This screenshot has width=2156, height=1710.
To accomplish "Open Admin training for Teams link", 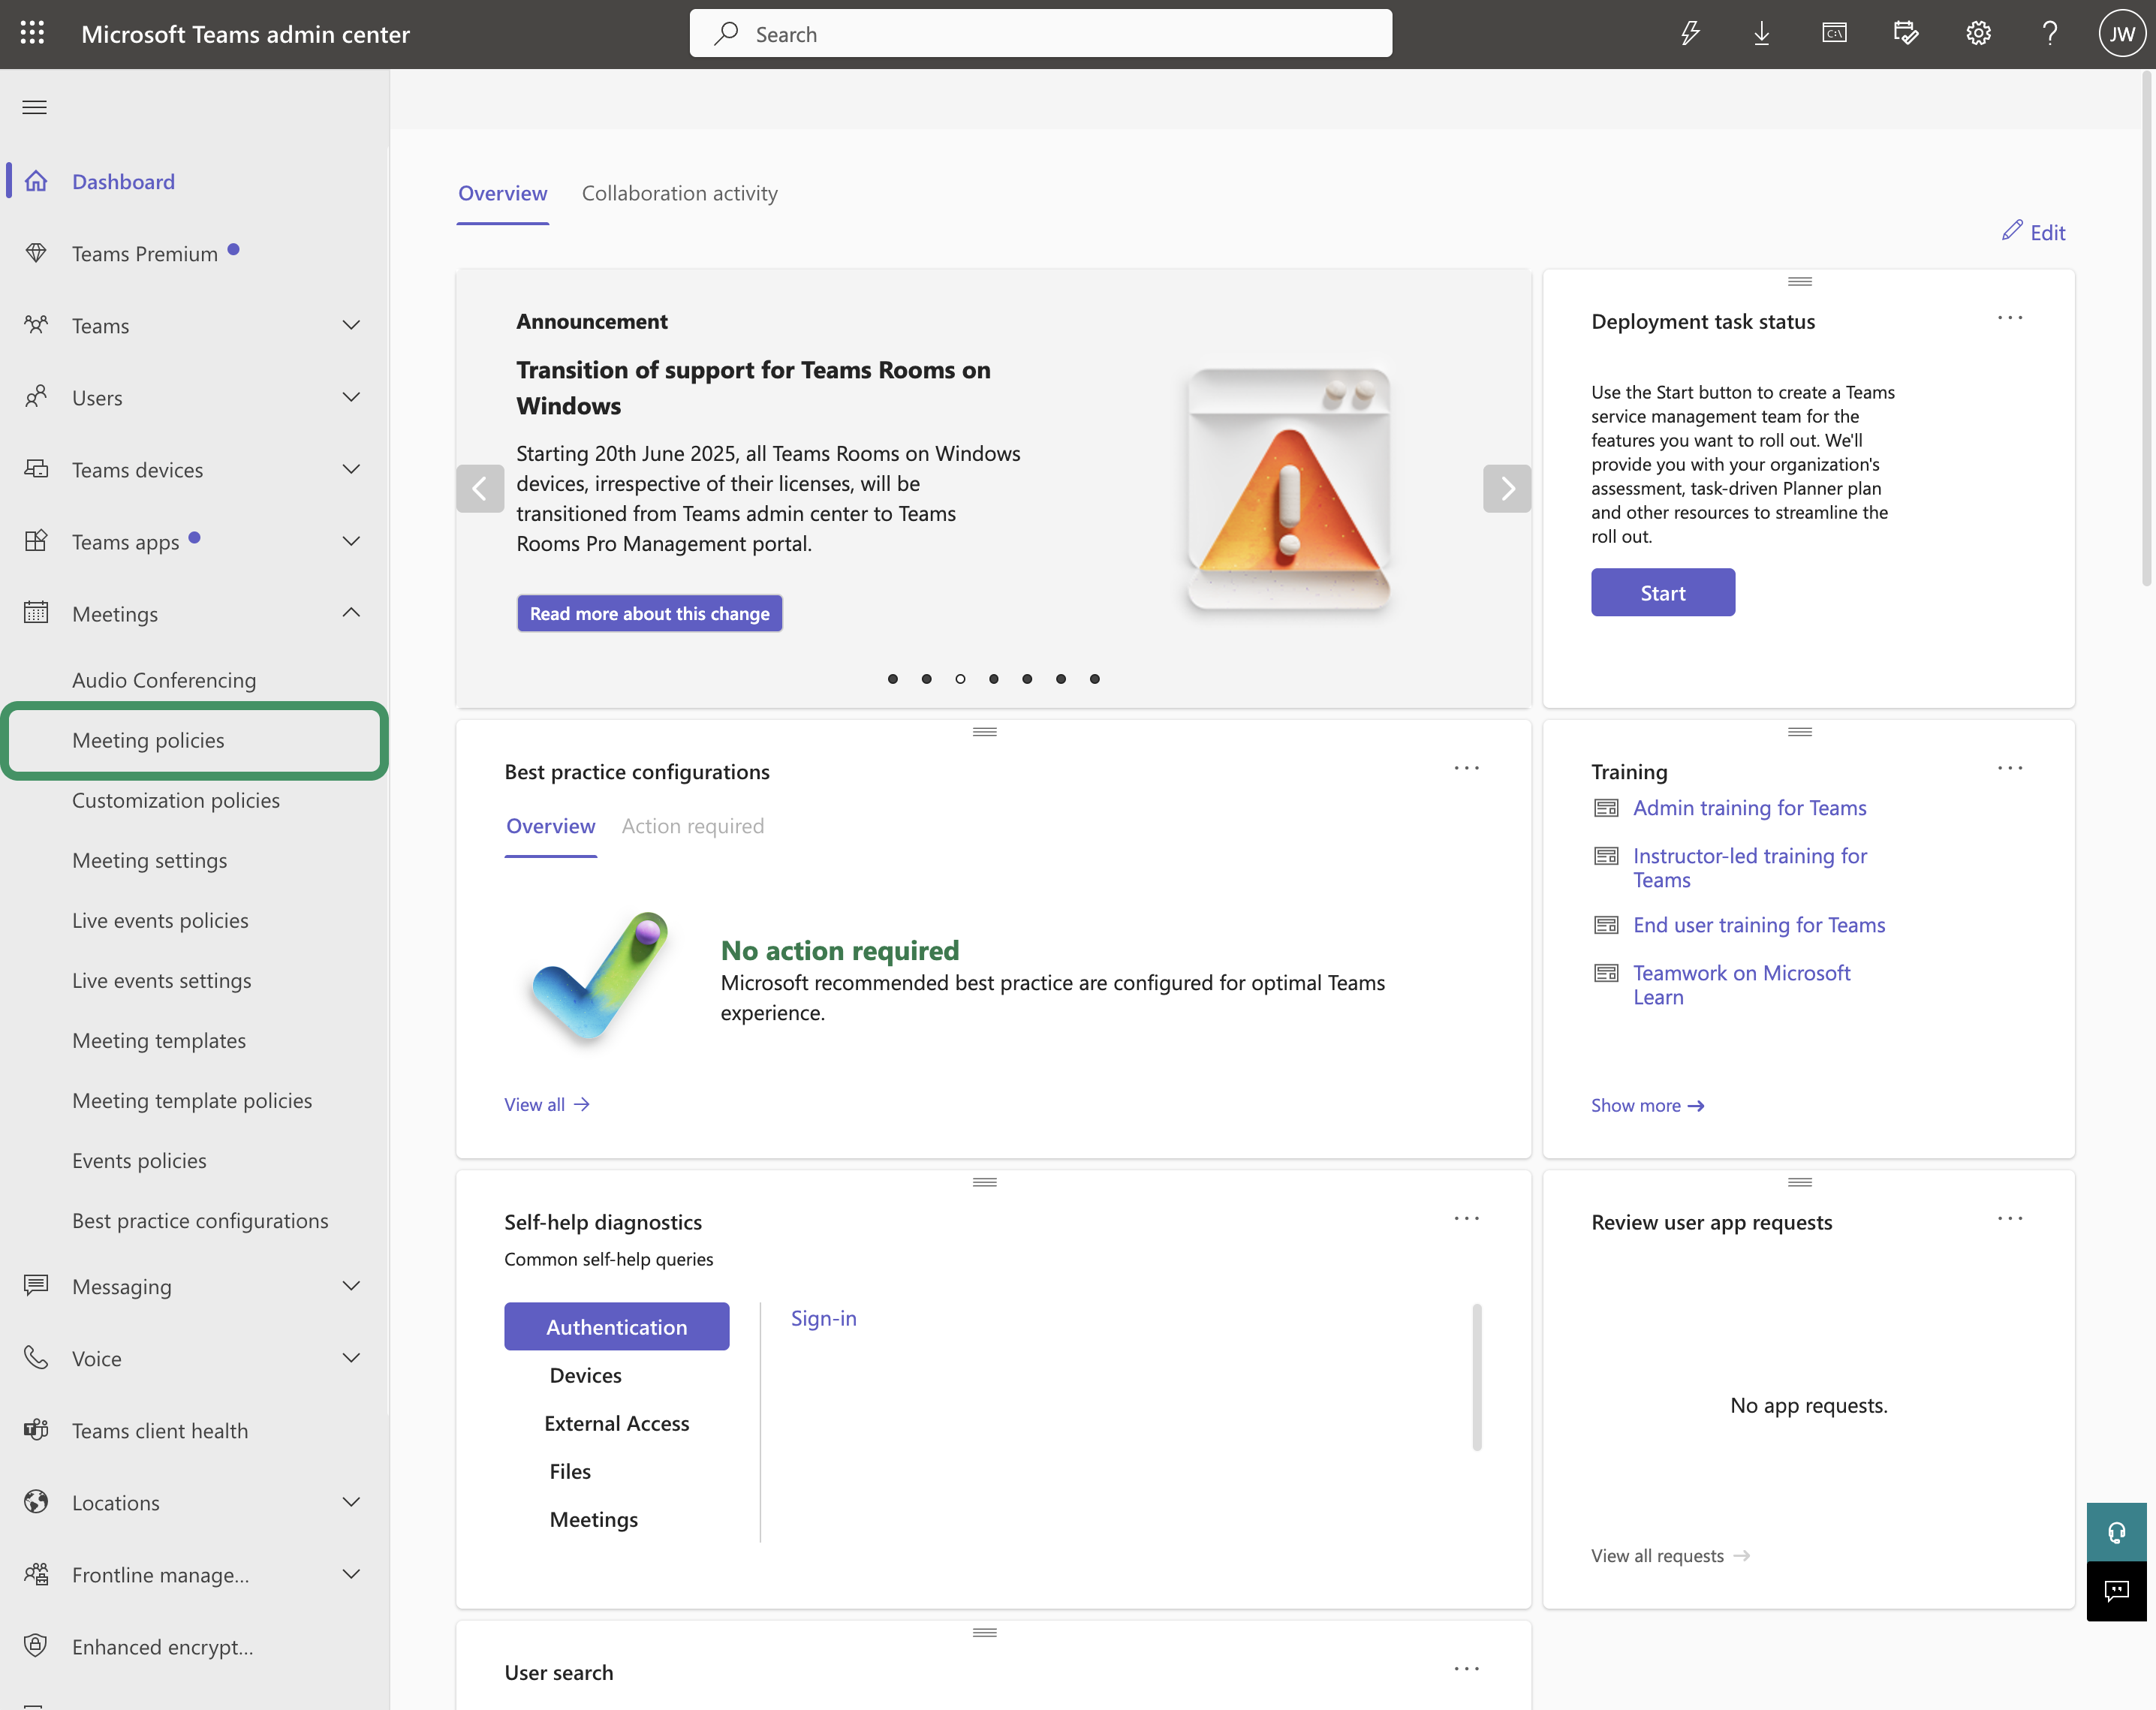I will (x=1750, y=808).
